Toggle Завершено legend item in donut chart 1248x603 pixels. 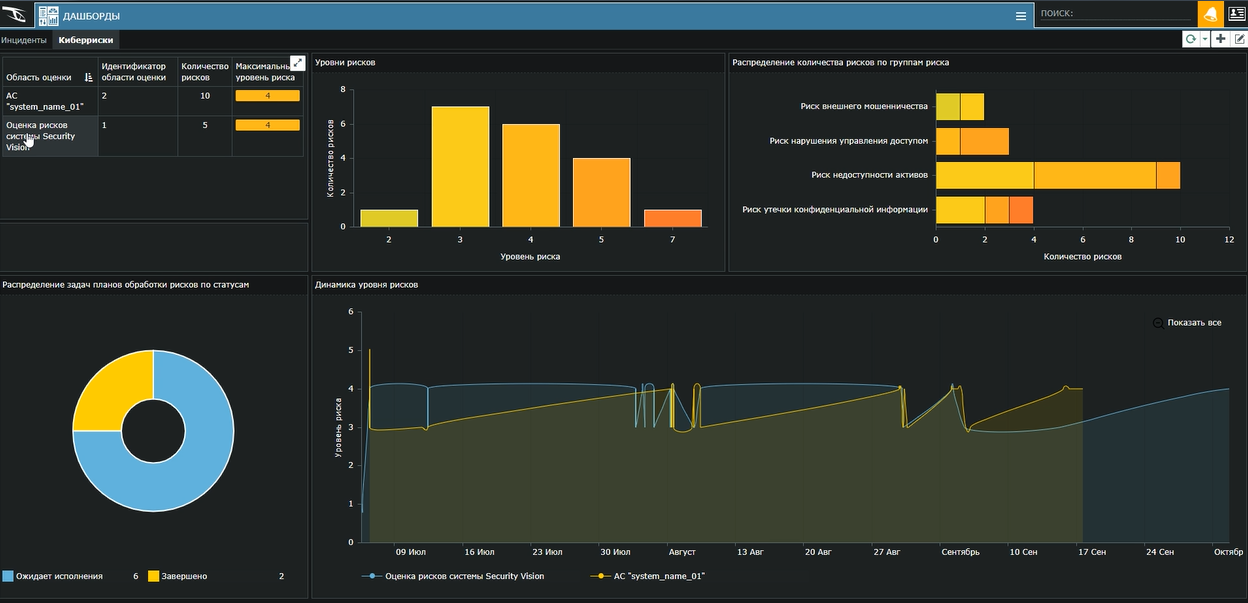[x=183, y=577]
